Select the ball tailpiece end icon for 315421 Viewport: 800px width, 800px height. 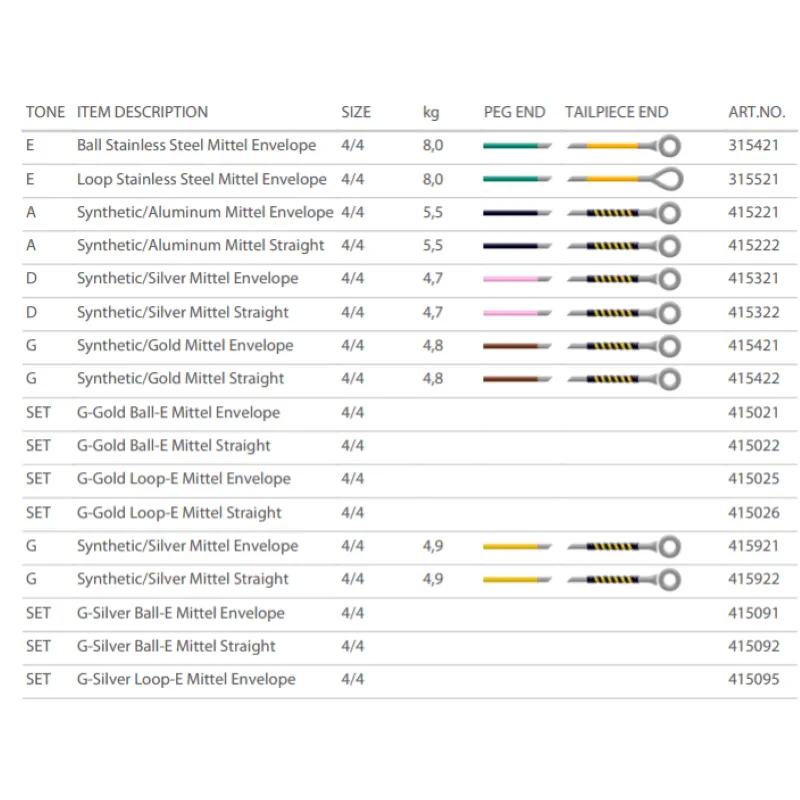tap(624, 146)
